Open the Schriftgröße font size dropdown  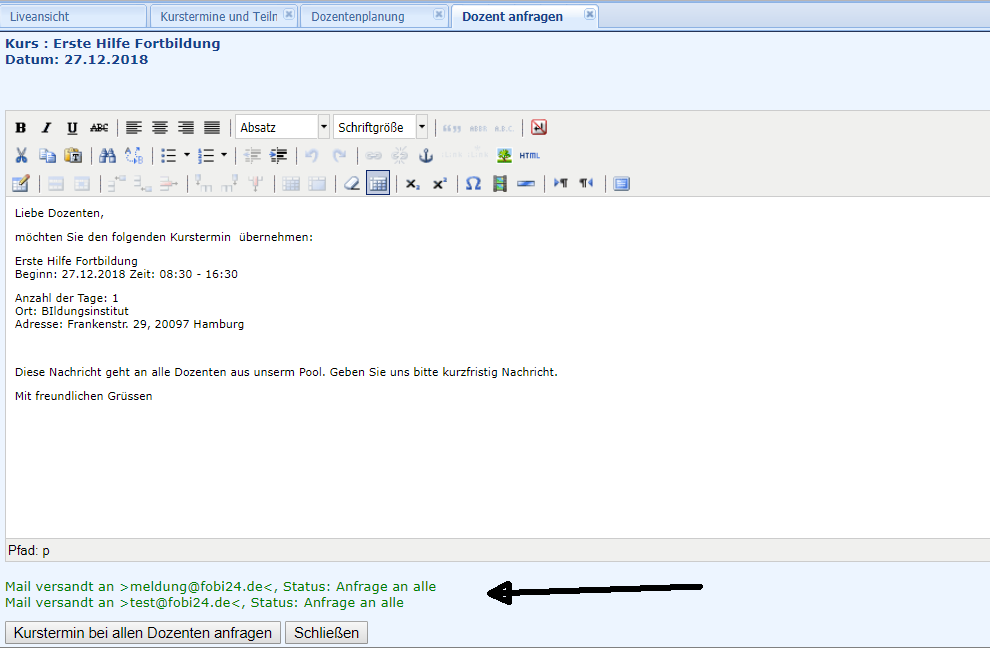coord(380,128)
